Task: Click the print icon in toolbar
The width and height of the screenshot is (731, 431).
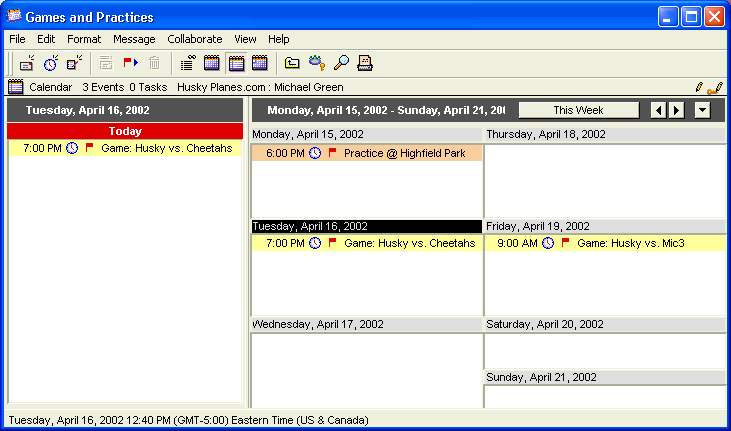Action: pos(365,63)
